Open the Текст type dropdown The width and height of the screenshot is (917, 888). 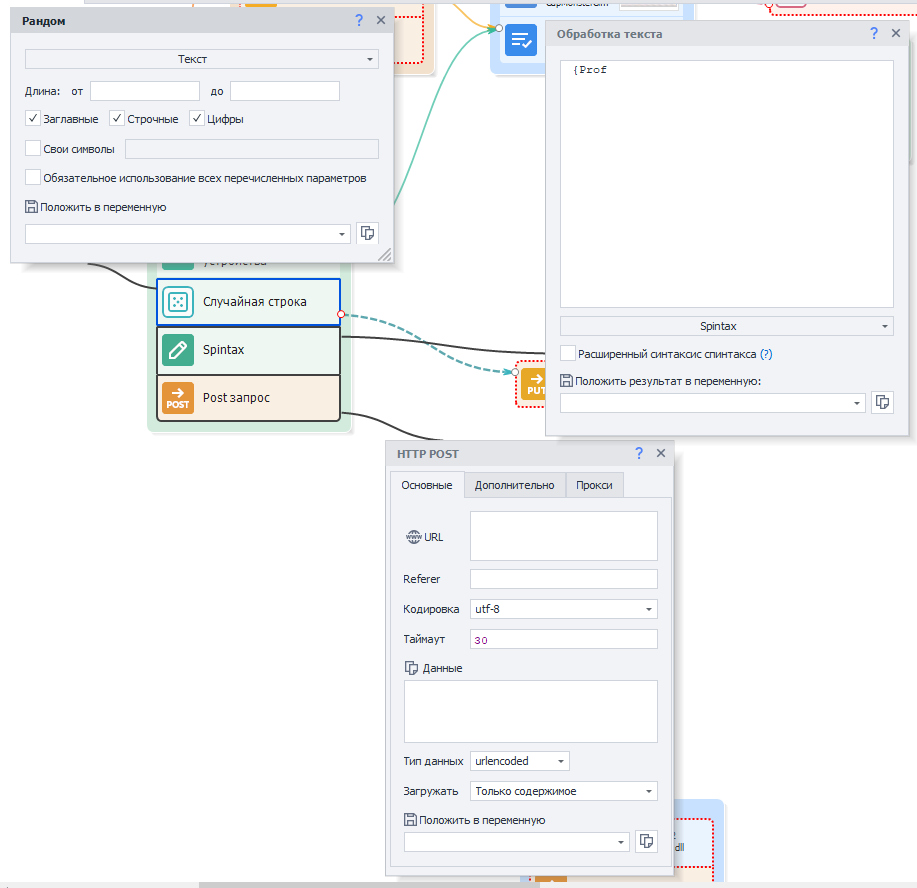(201, 60)
